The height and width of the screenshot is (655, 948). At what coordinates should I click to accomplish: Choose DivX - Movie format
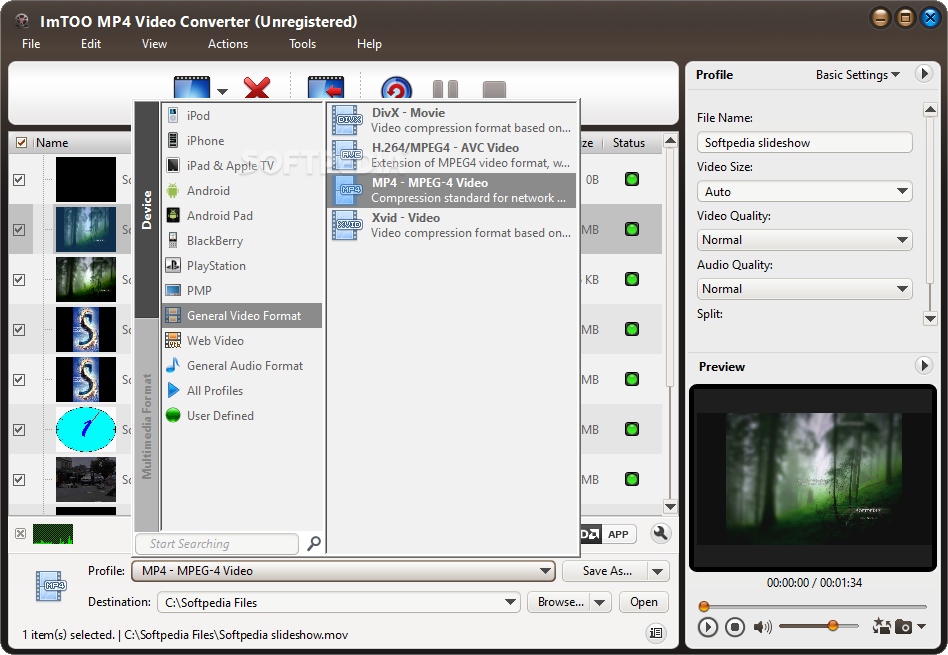pyautogui.click(x=451, y=120)
